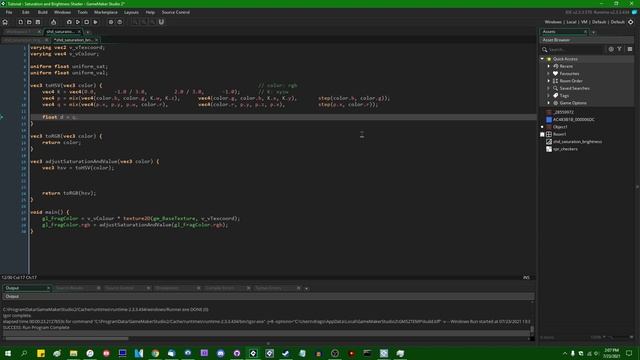Viewport: 640px width, 360px height.
Task: Place cursor on the 'float d' code line
Action: coord(282,117)
